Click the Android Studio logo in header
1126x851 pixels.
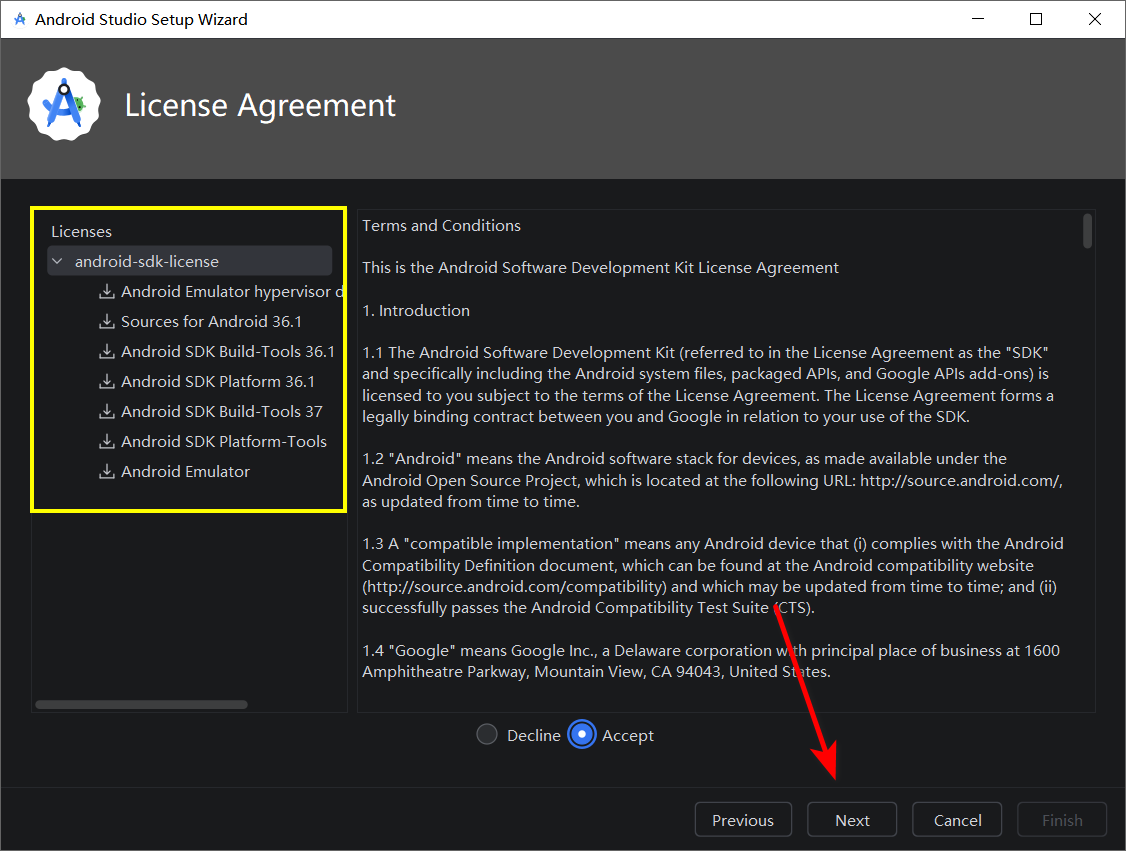64,105
